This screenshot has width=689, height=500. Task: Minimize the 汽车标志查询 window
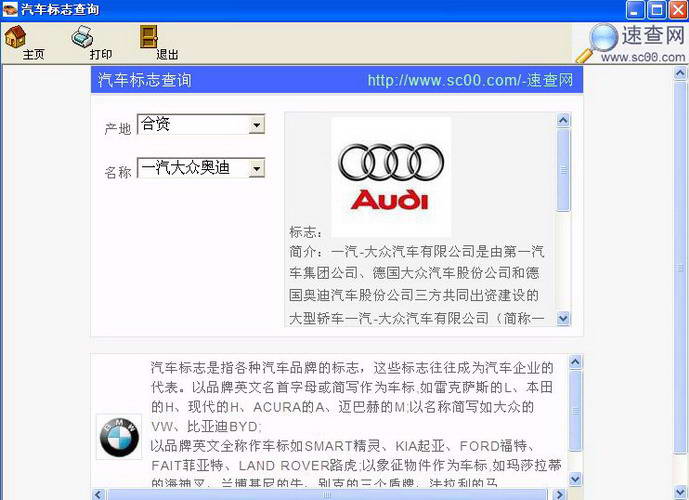coord(635,10)
